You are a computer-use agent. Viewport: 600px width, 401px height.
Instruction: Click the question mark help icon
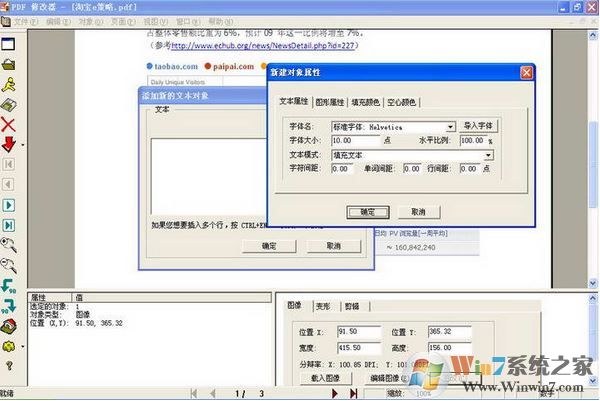pos(9,366)
